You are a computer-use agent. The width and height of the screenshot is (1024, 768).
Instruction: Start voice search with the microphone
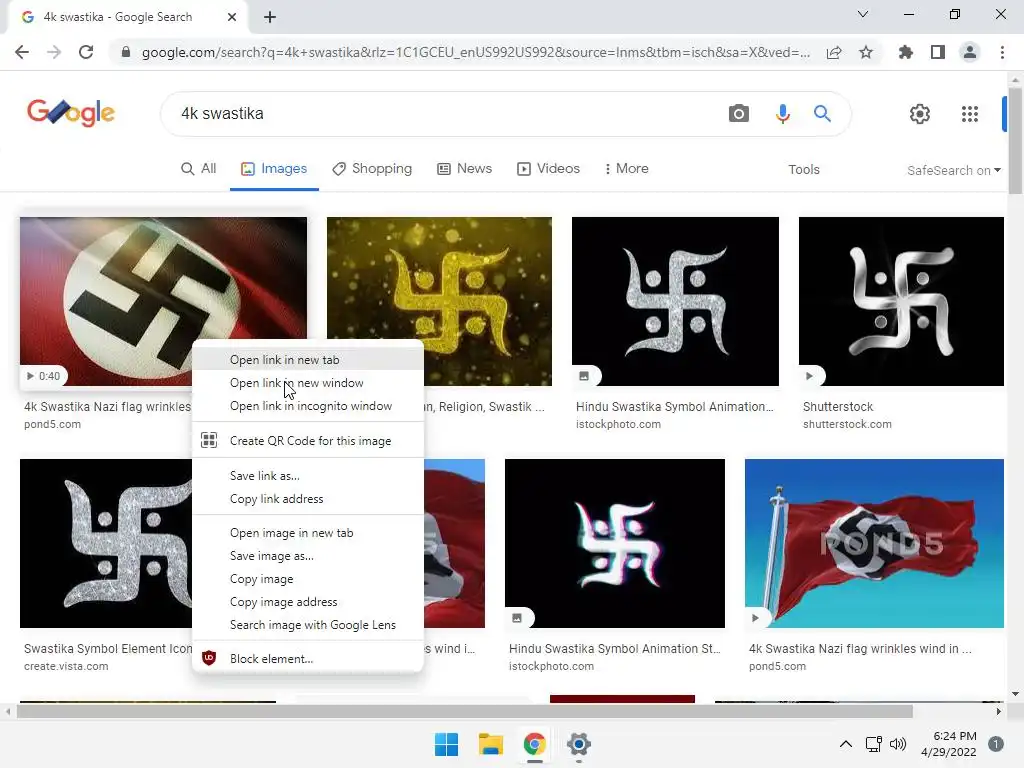[x=782, y=114]
